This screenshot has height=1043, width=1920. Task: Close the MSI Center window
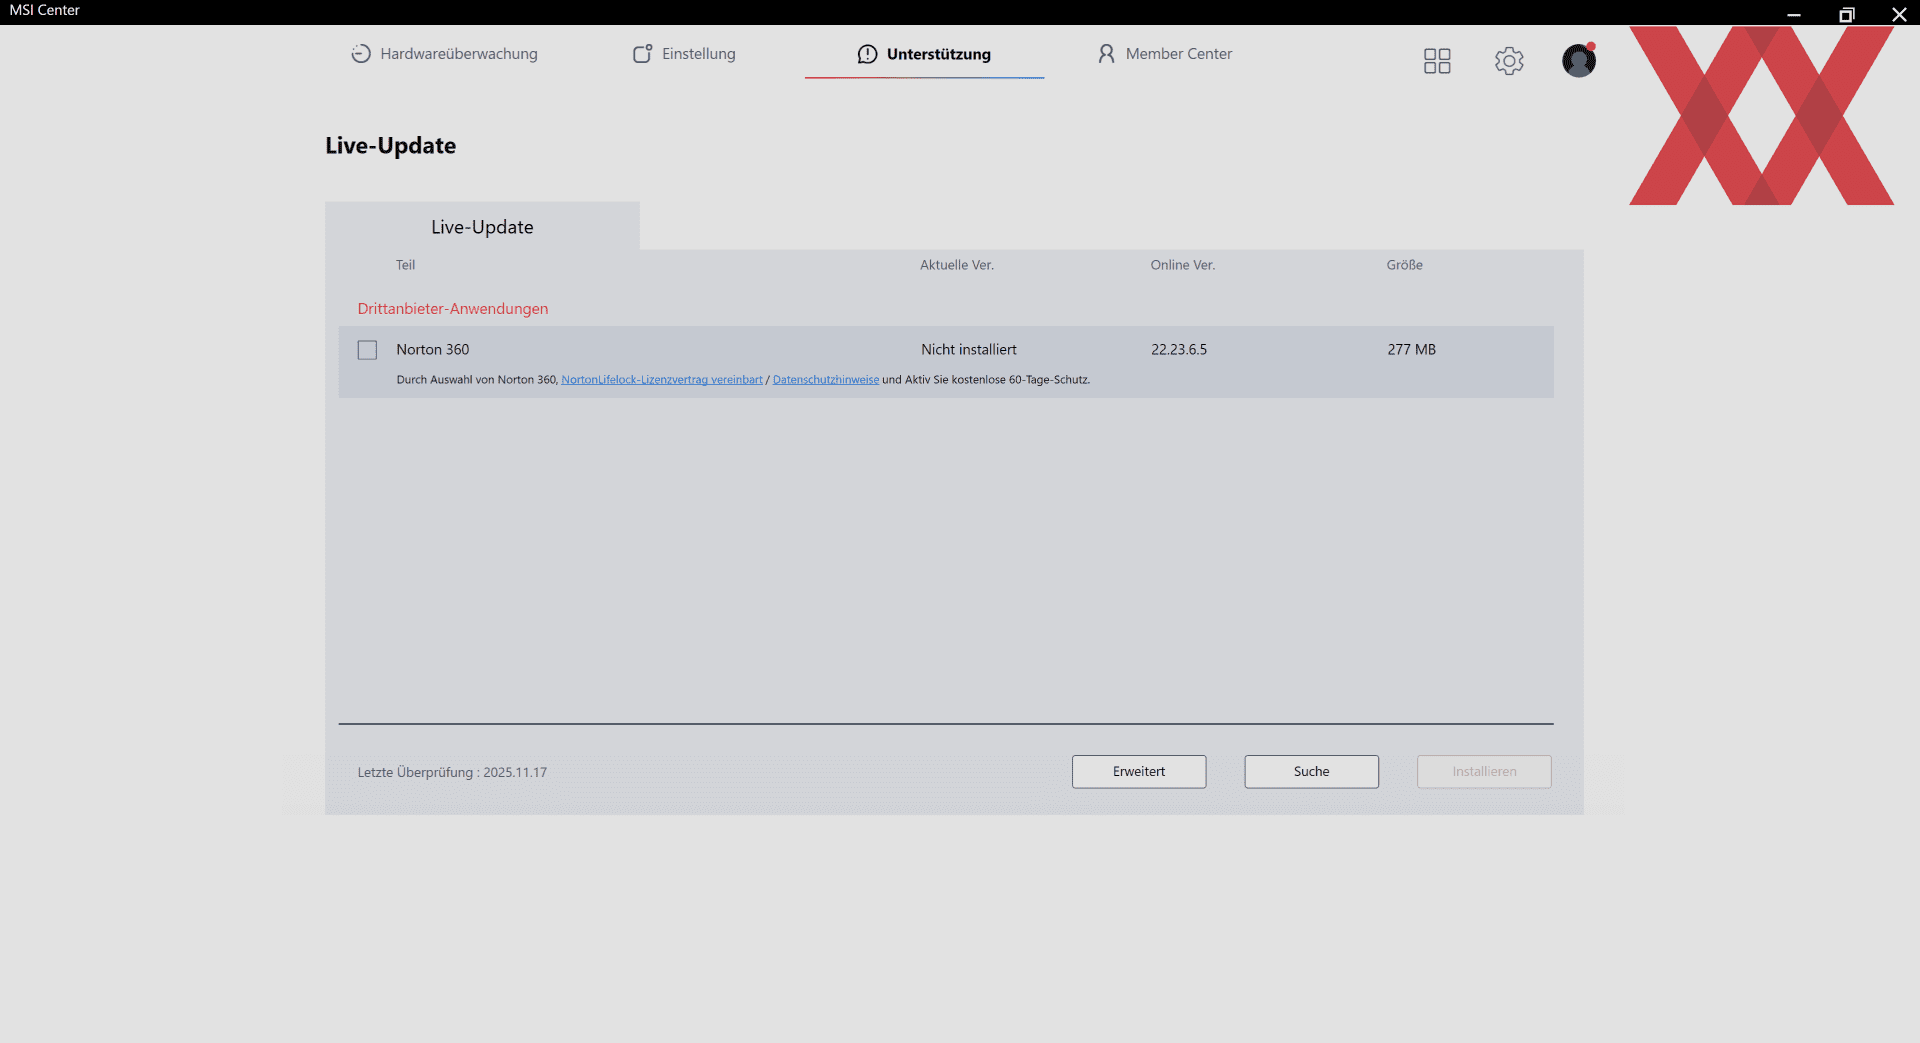tap(1899, 14)
